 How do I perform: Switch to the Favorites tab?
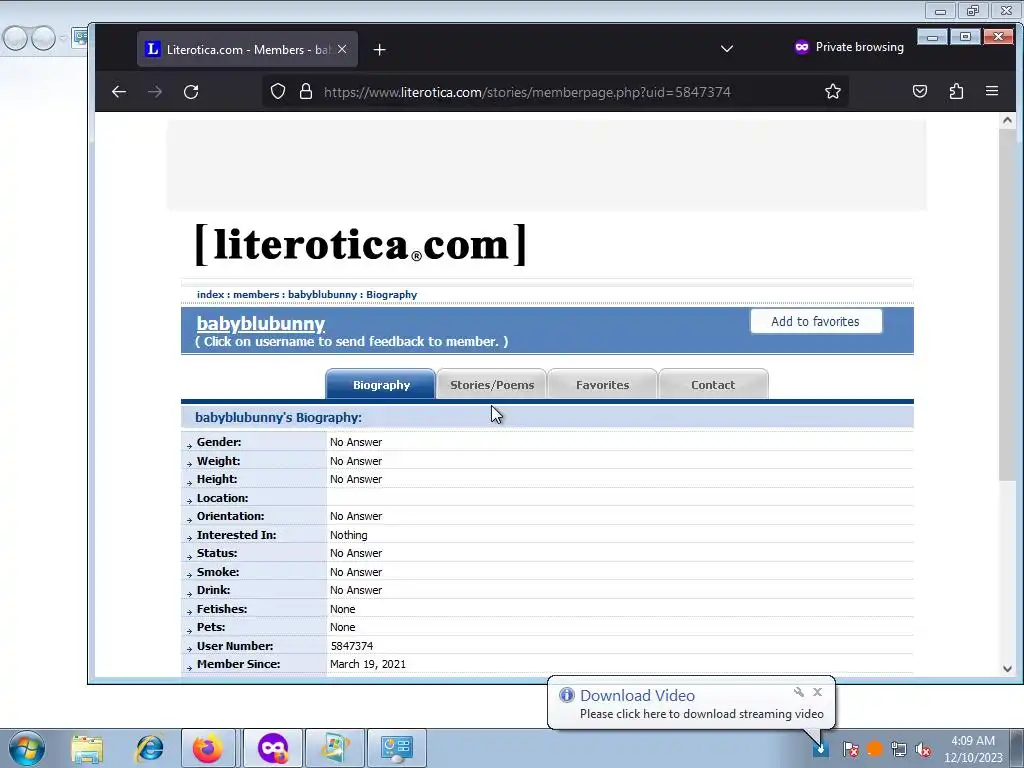[x=602, y=385]
